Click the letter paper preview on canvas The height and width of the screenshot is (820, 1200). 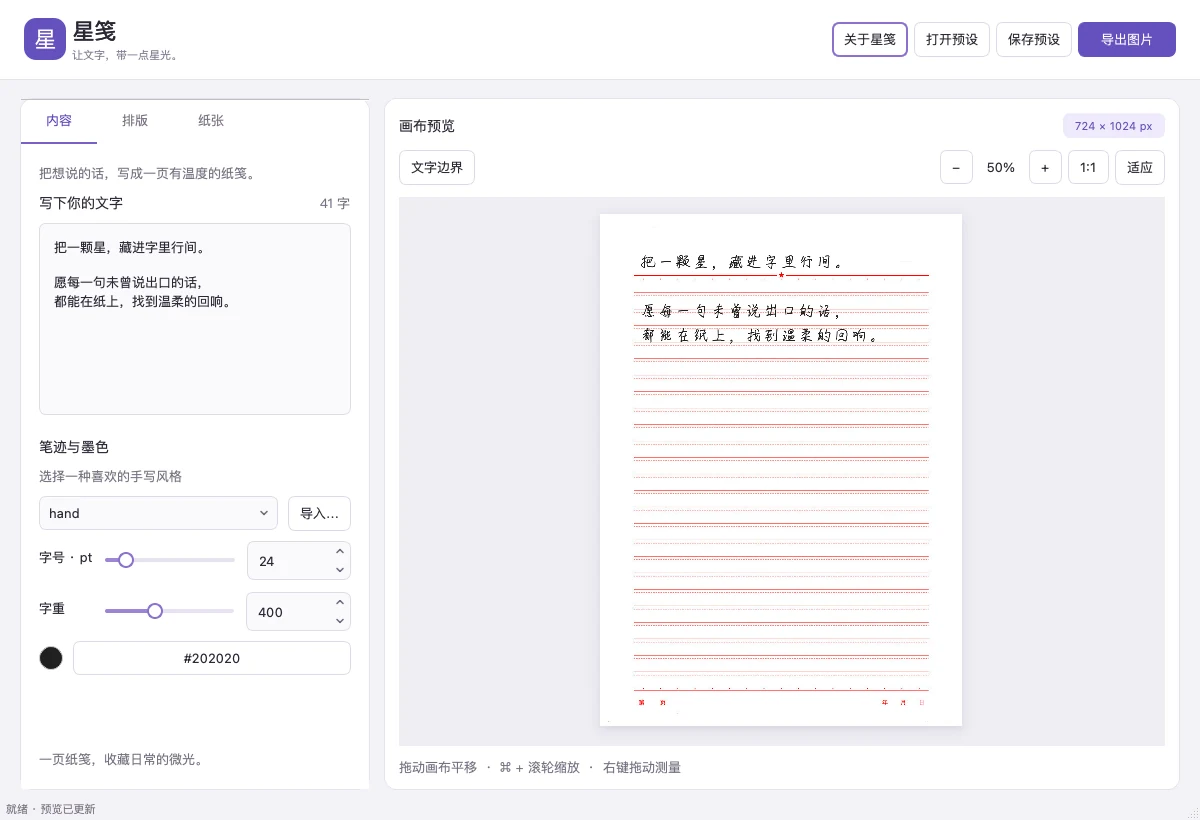pos(781,470)
